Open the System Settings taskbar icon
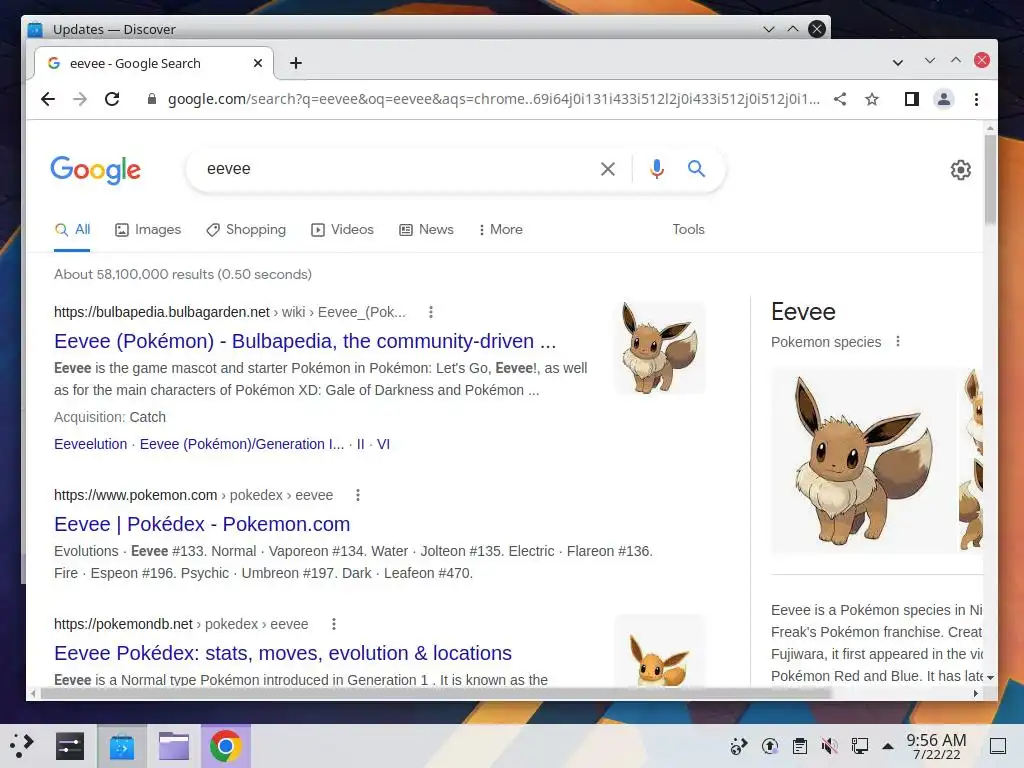 70,746
